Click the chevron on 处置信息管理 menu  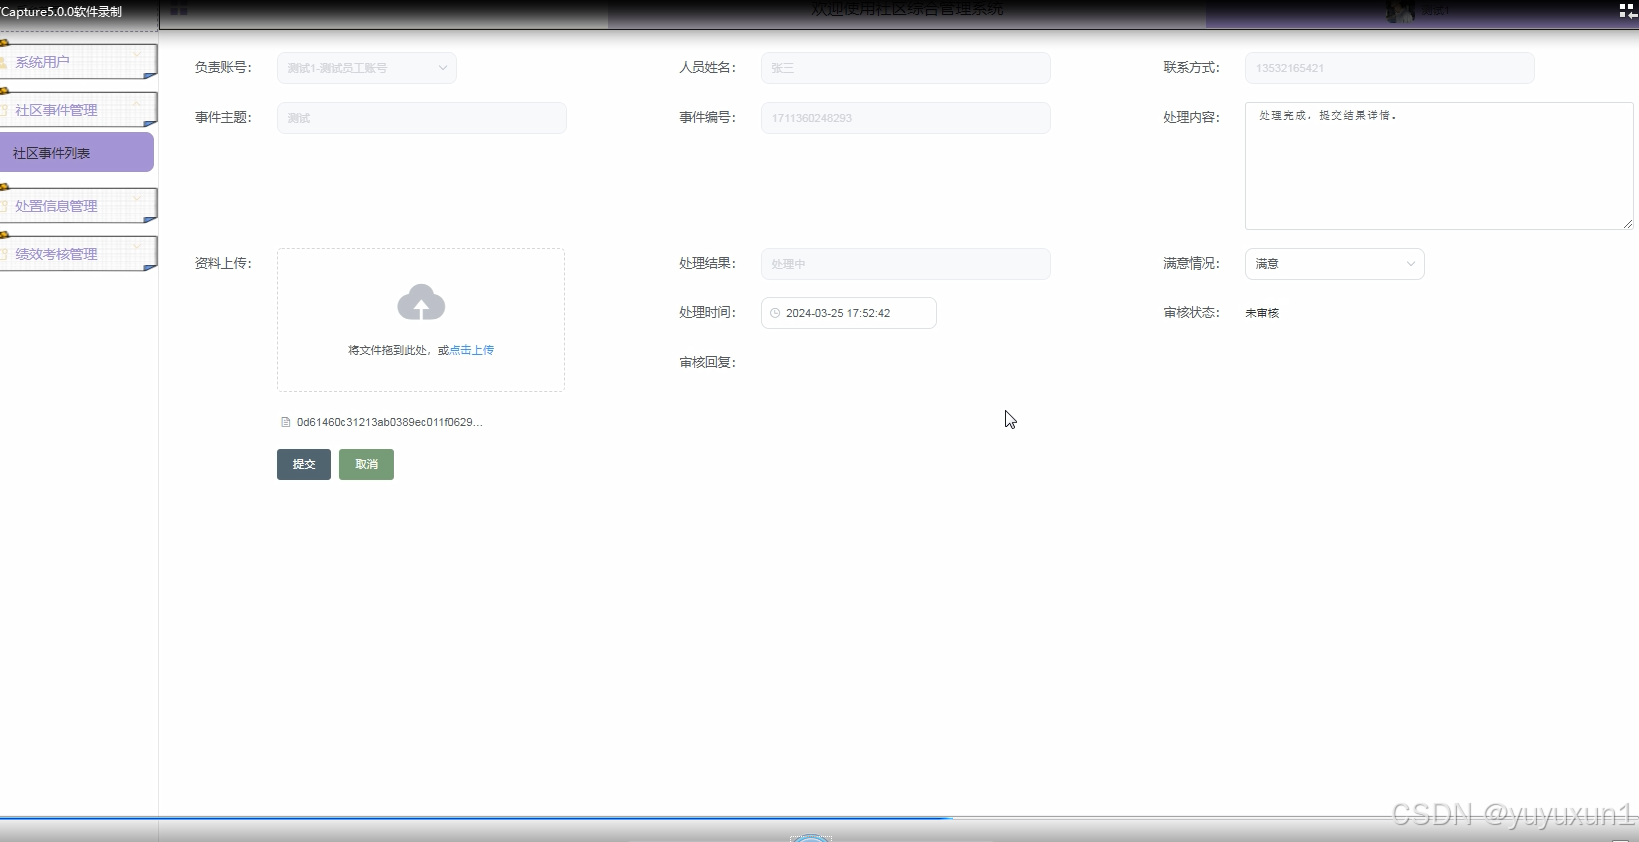pos(137,199)
